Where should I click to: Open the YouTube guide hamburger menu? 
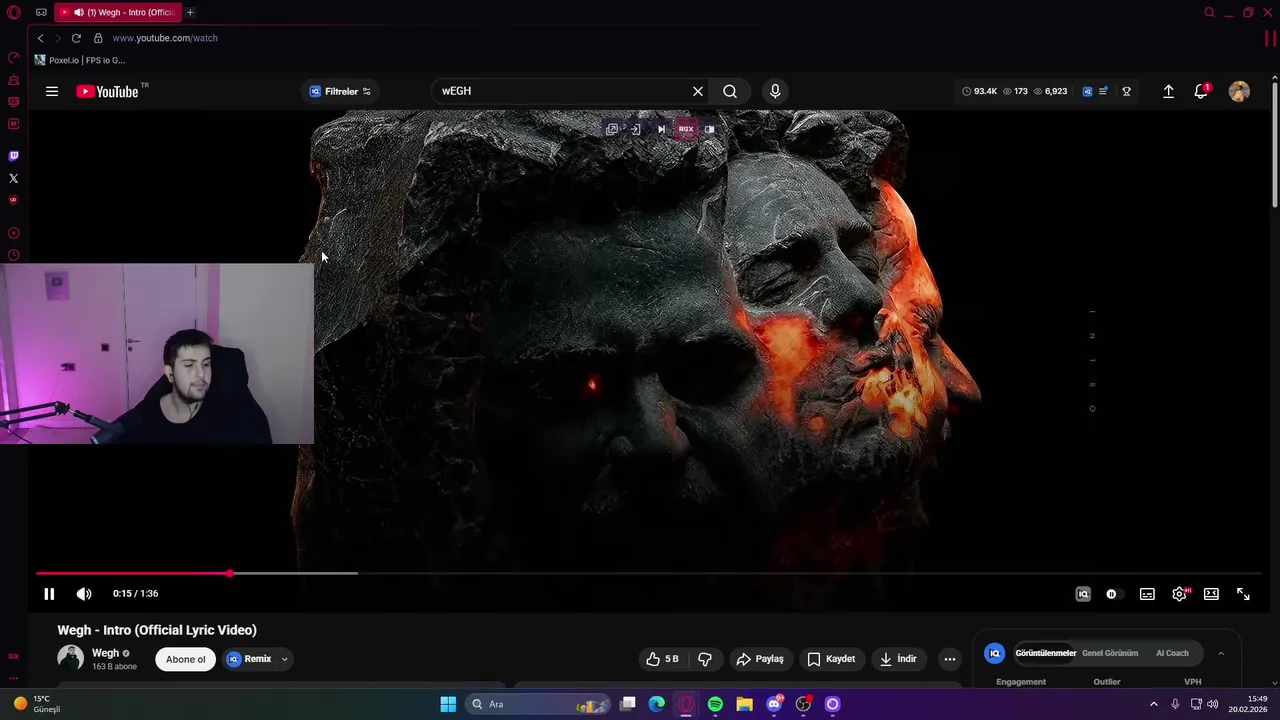tap(52, 91)
